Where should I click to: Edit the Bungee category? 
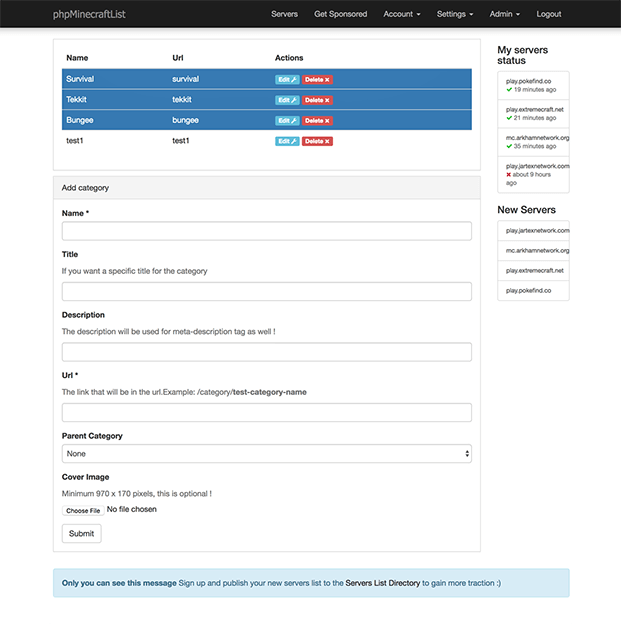[287, 121]
